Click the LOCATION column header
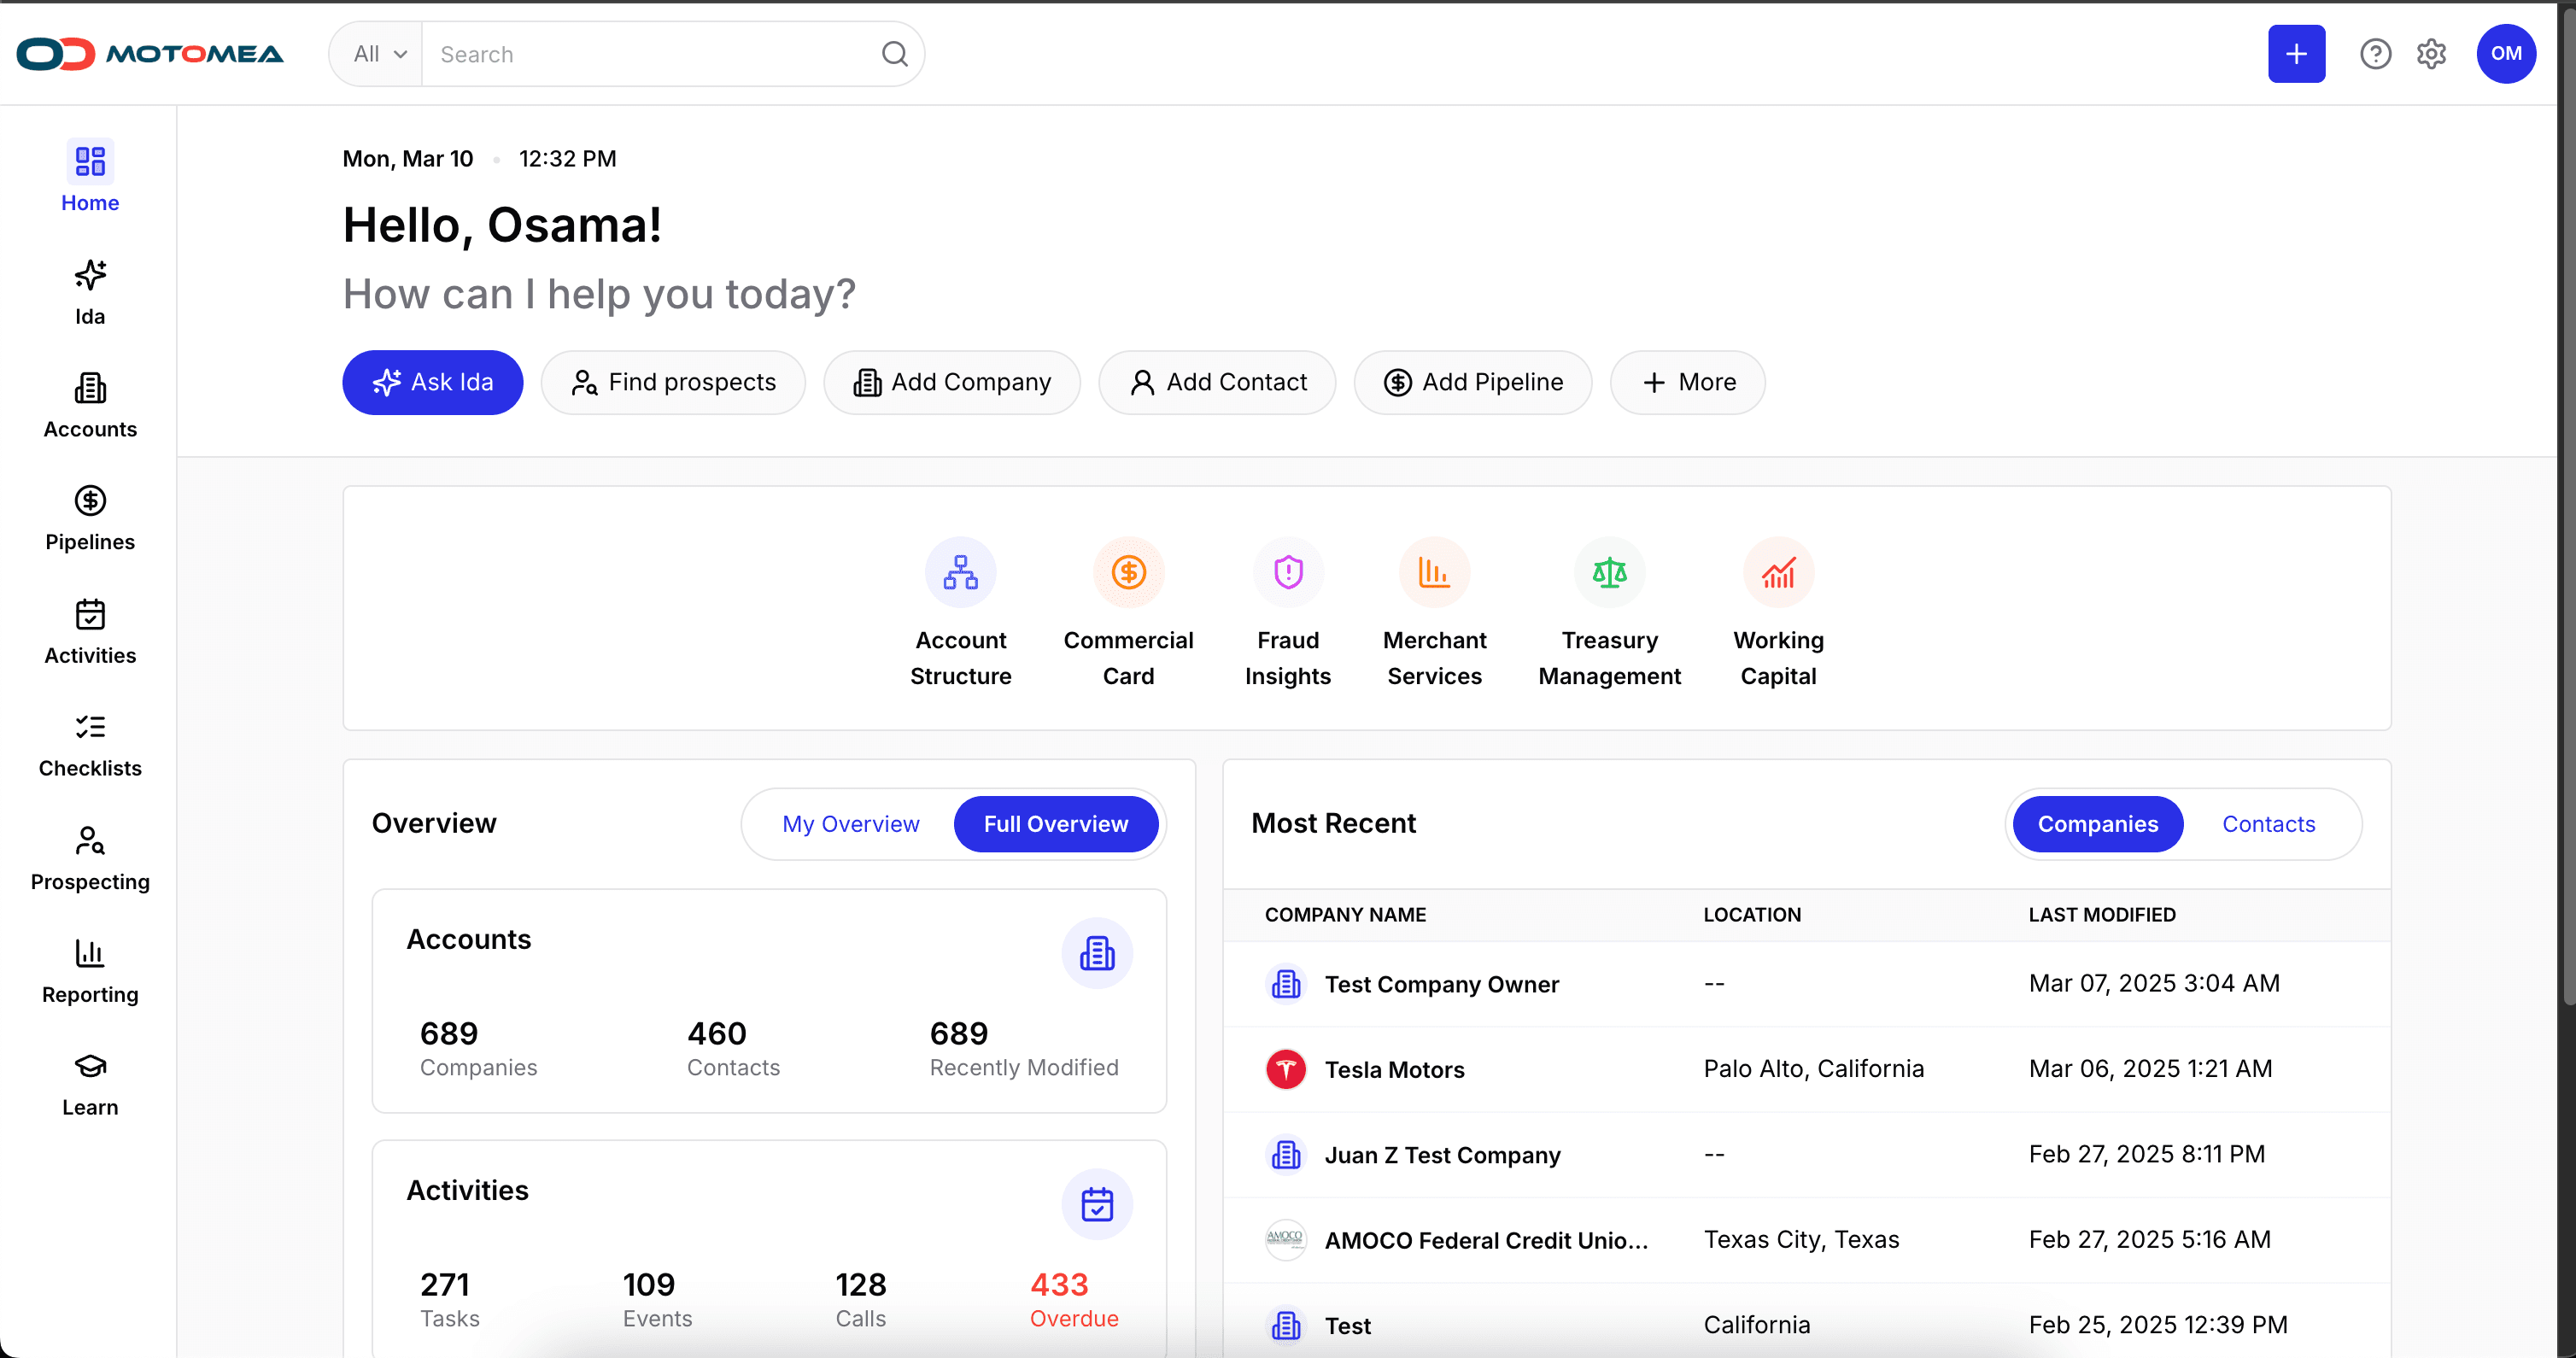2576x1358 pixels. pyautogui.click(x=1752, y=915)
